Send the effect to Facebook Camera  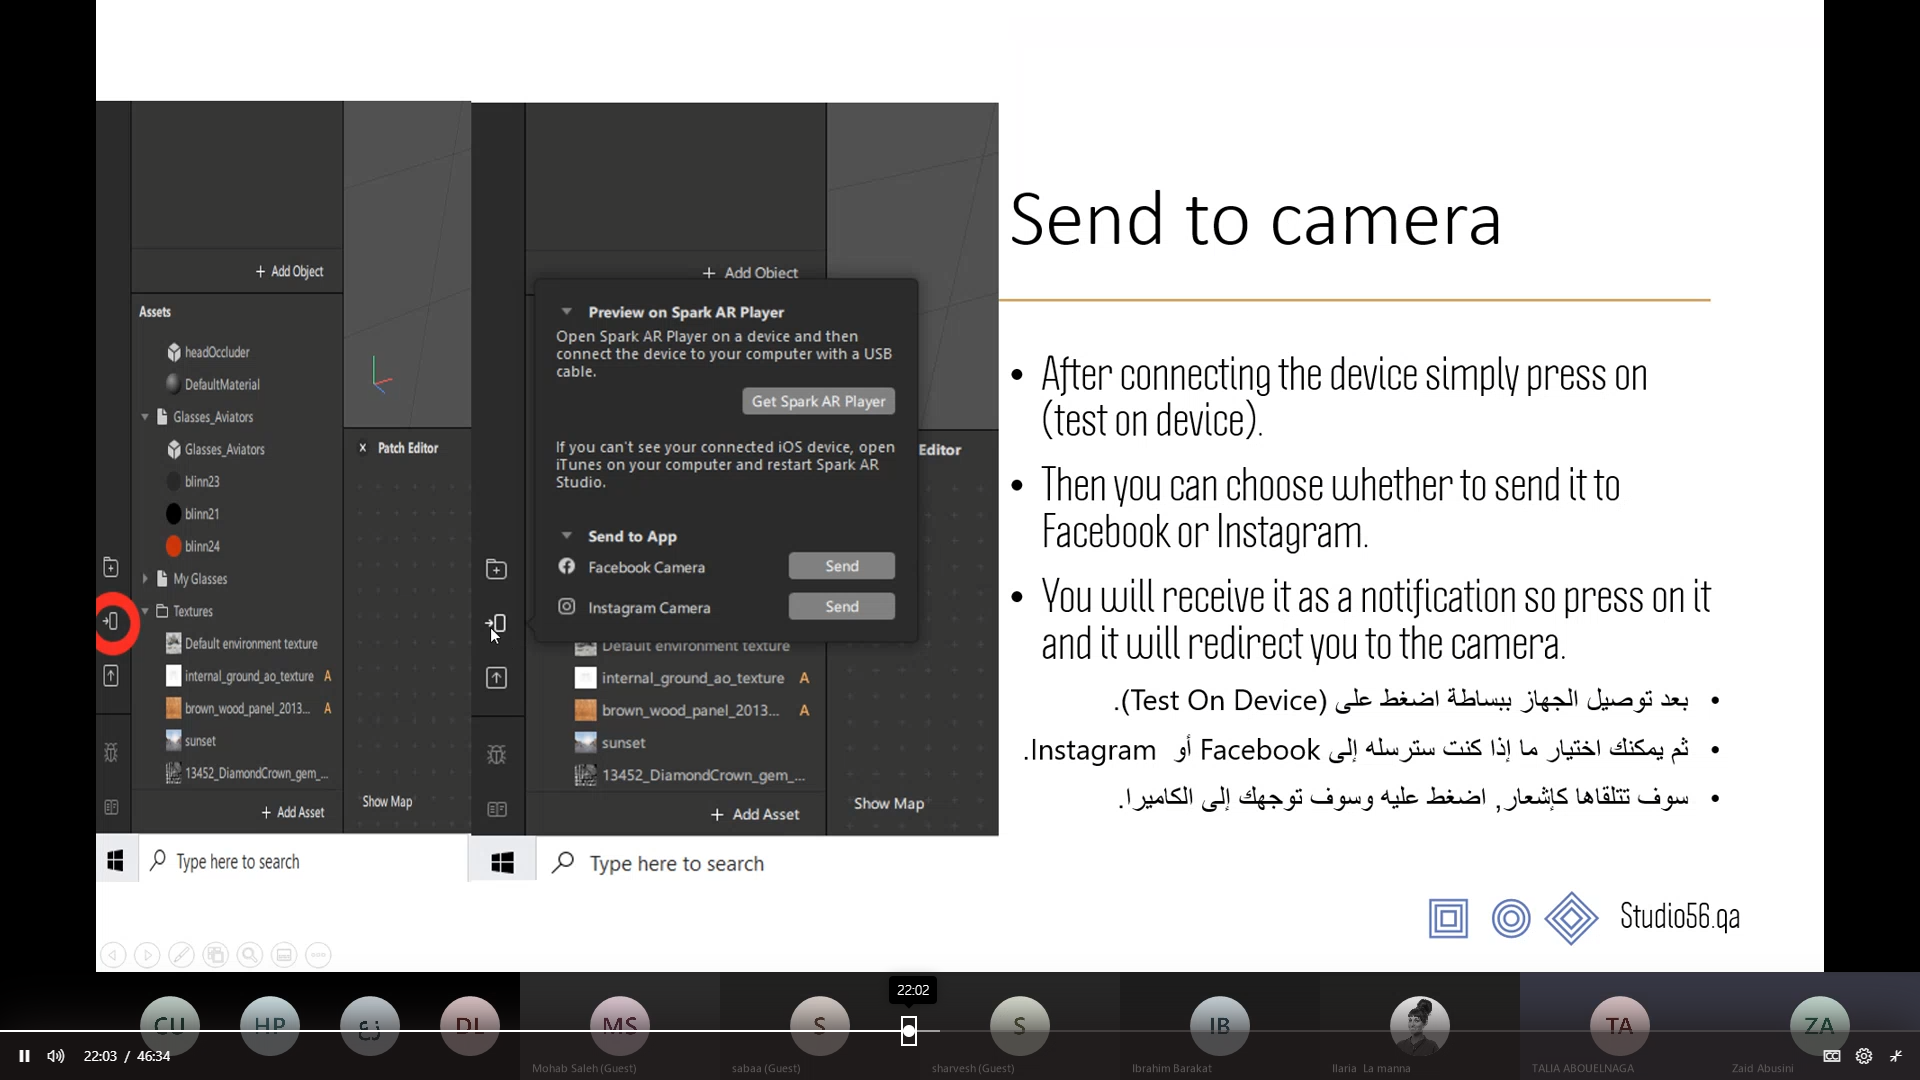[x=842, y=566]
